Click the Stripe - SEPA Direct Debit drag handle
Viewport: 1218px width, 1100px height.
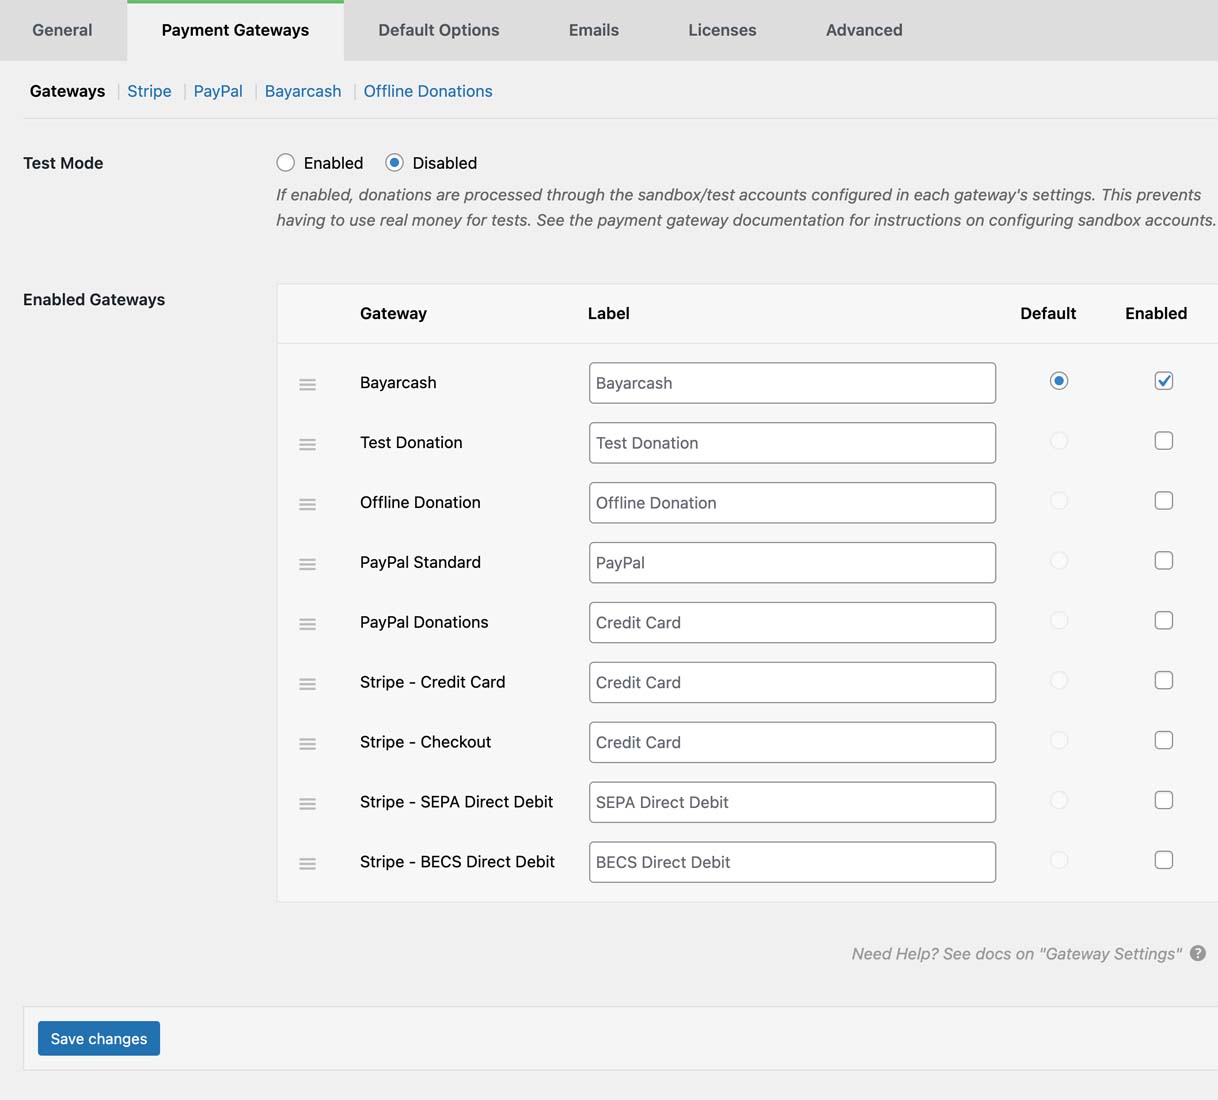pyautogui.click(x=308, y=804)
